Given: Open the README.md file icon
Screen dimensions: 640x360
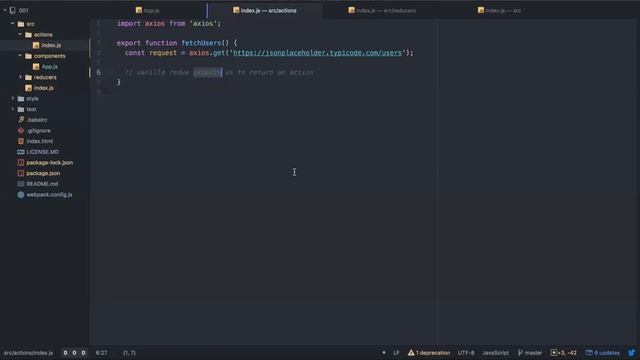Looking at the screenshot, I should coord(21,184).
